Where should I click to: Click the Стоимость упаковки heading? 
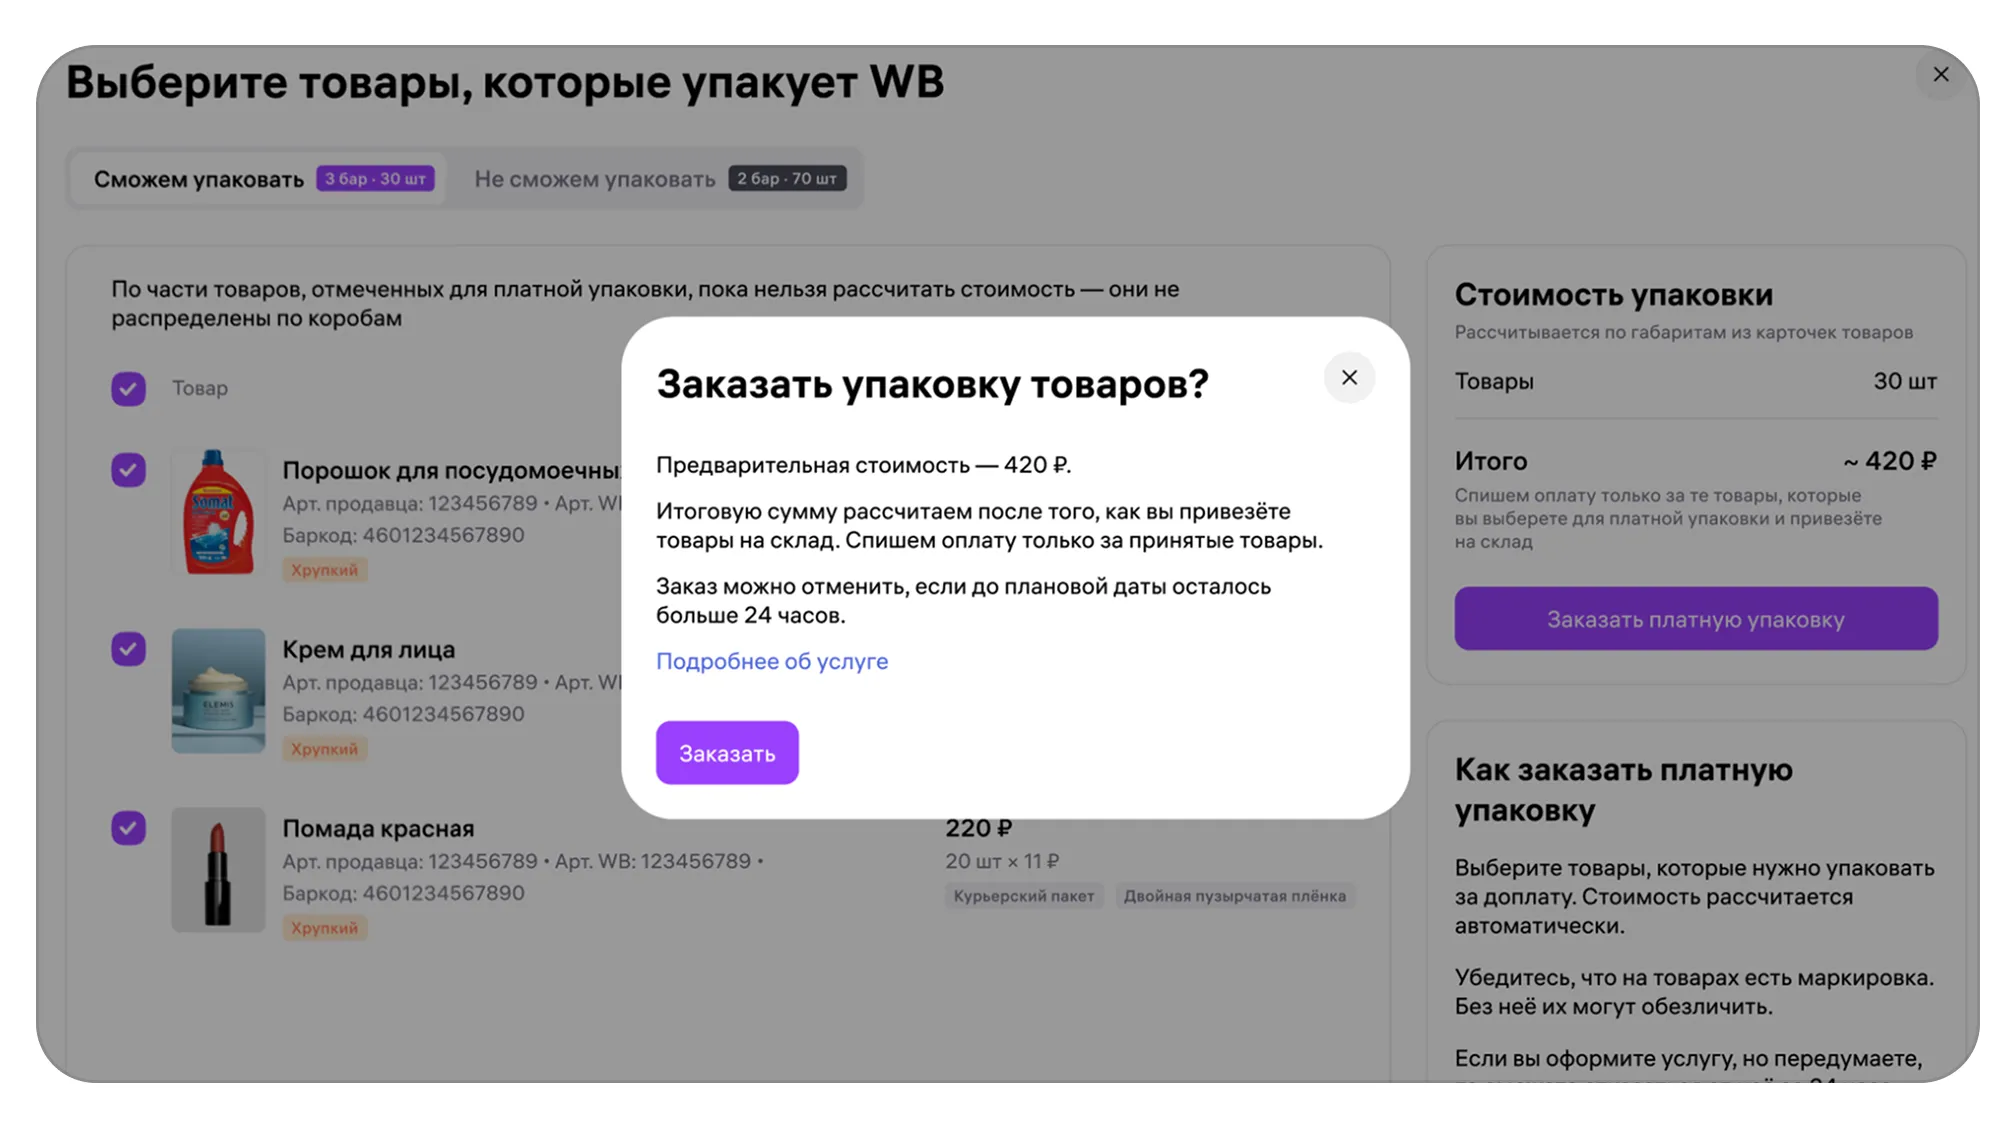point(1613,295)
